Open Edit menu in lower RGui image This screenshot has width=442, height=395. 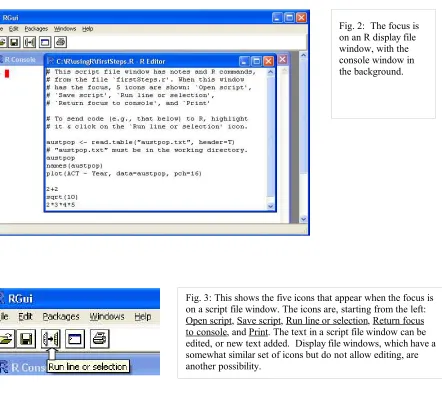click(25, 316)
